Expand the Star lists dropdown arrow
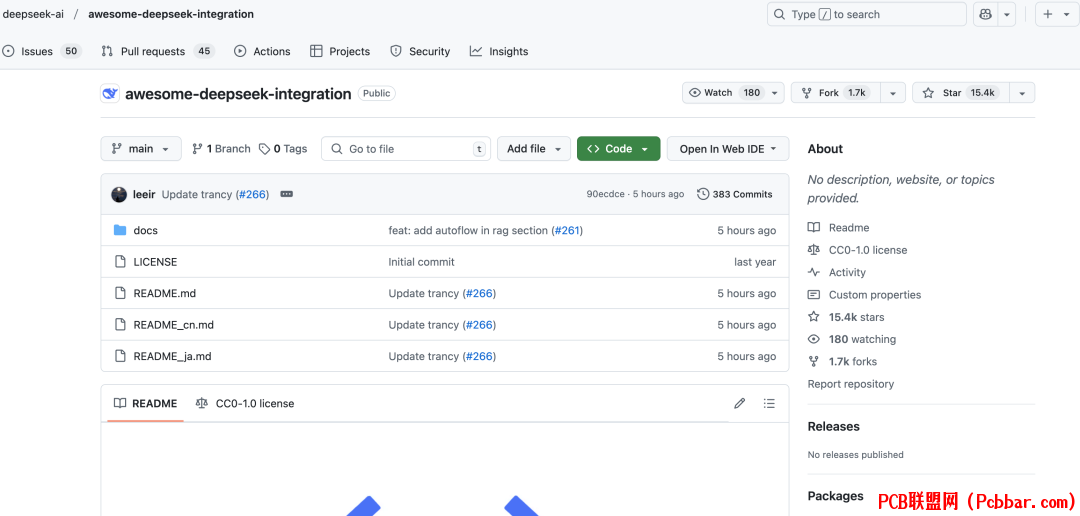 1022,92
